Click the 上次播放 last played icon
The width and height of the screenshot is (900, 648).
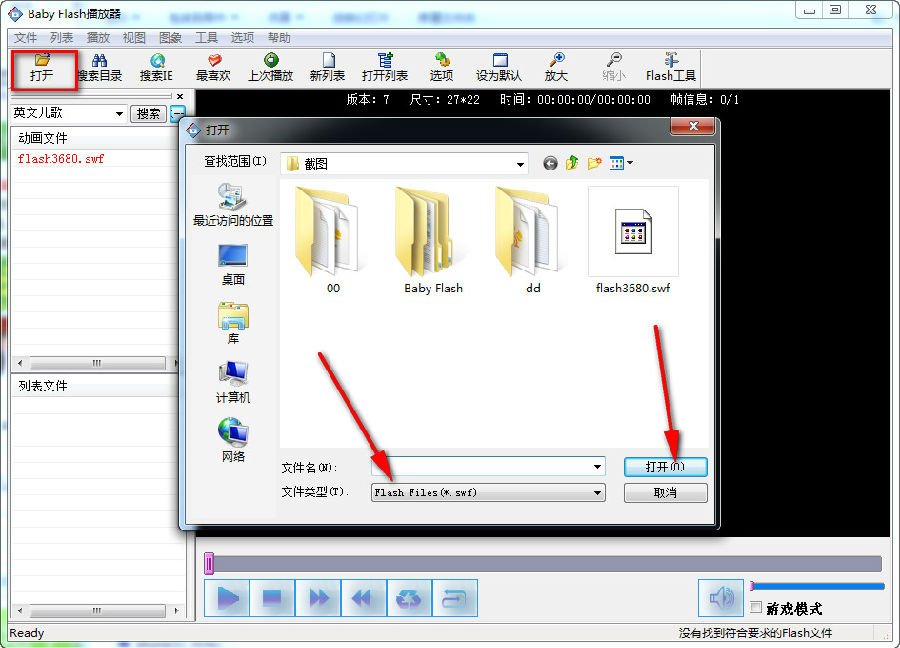click(270, 68)
